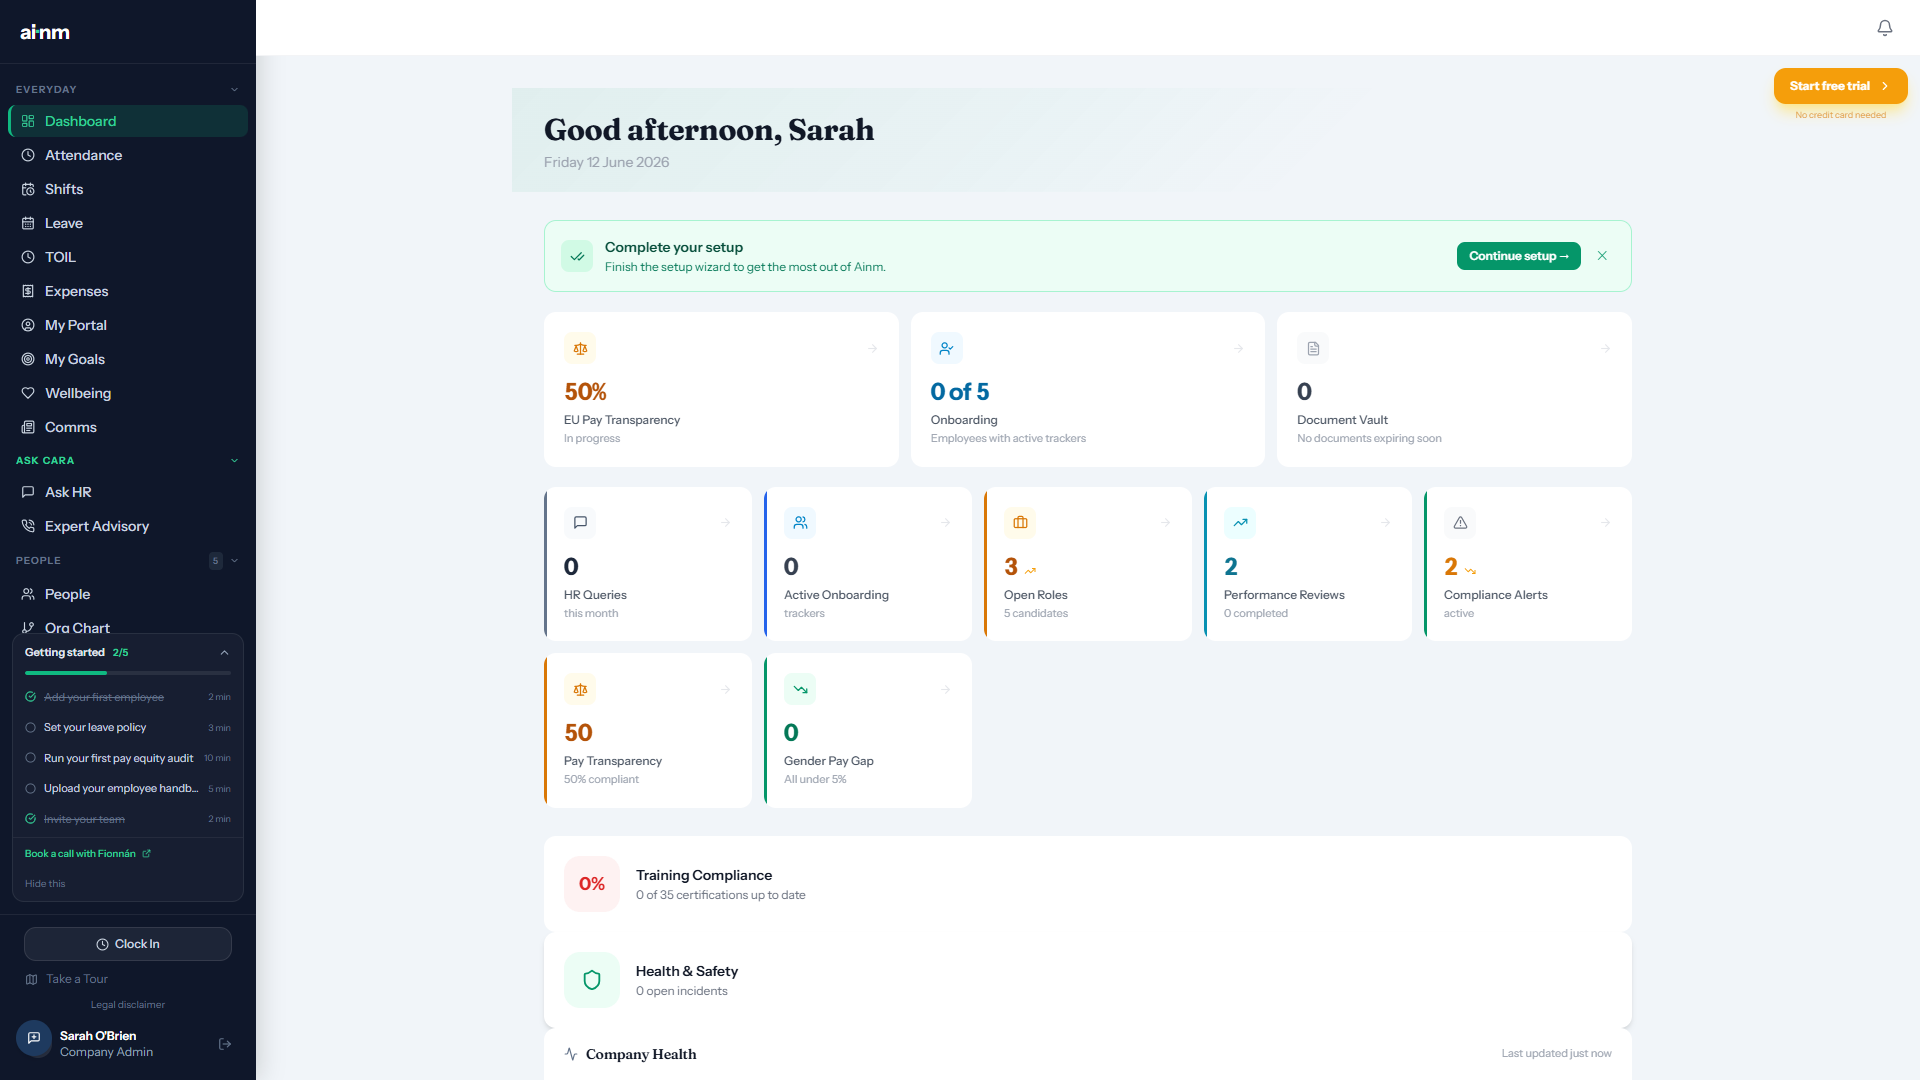Viewport: 1920px width, 1080px height.
Task: Collapse the EVERYDAY sidebar section
Action: [234, 89]
